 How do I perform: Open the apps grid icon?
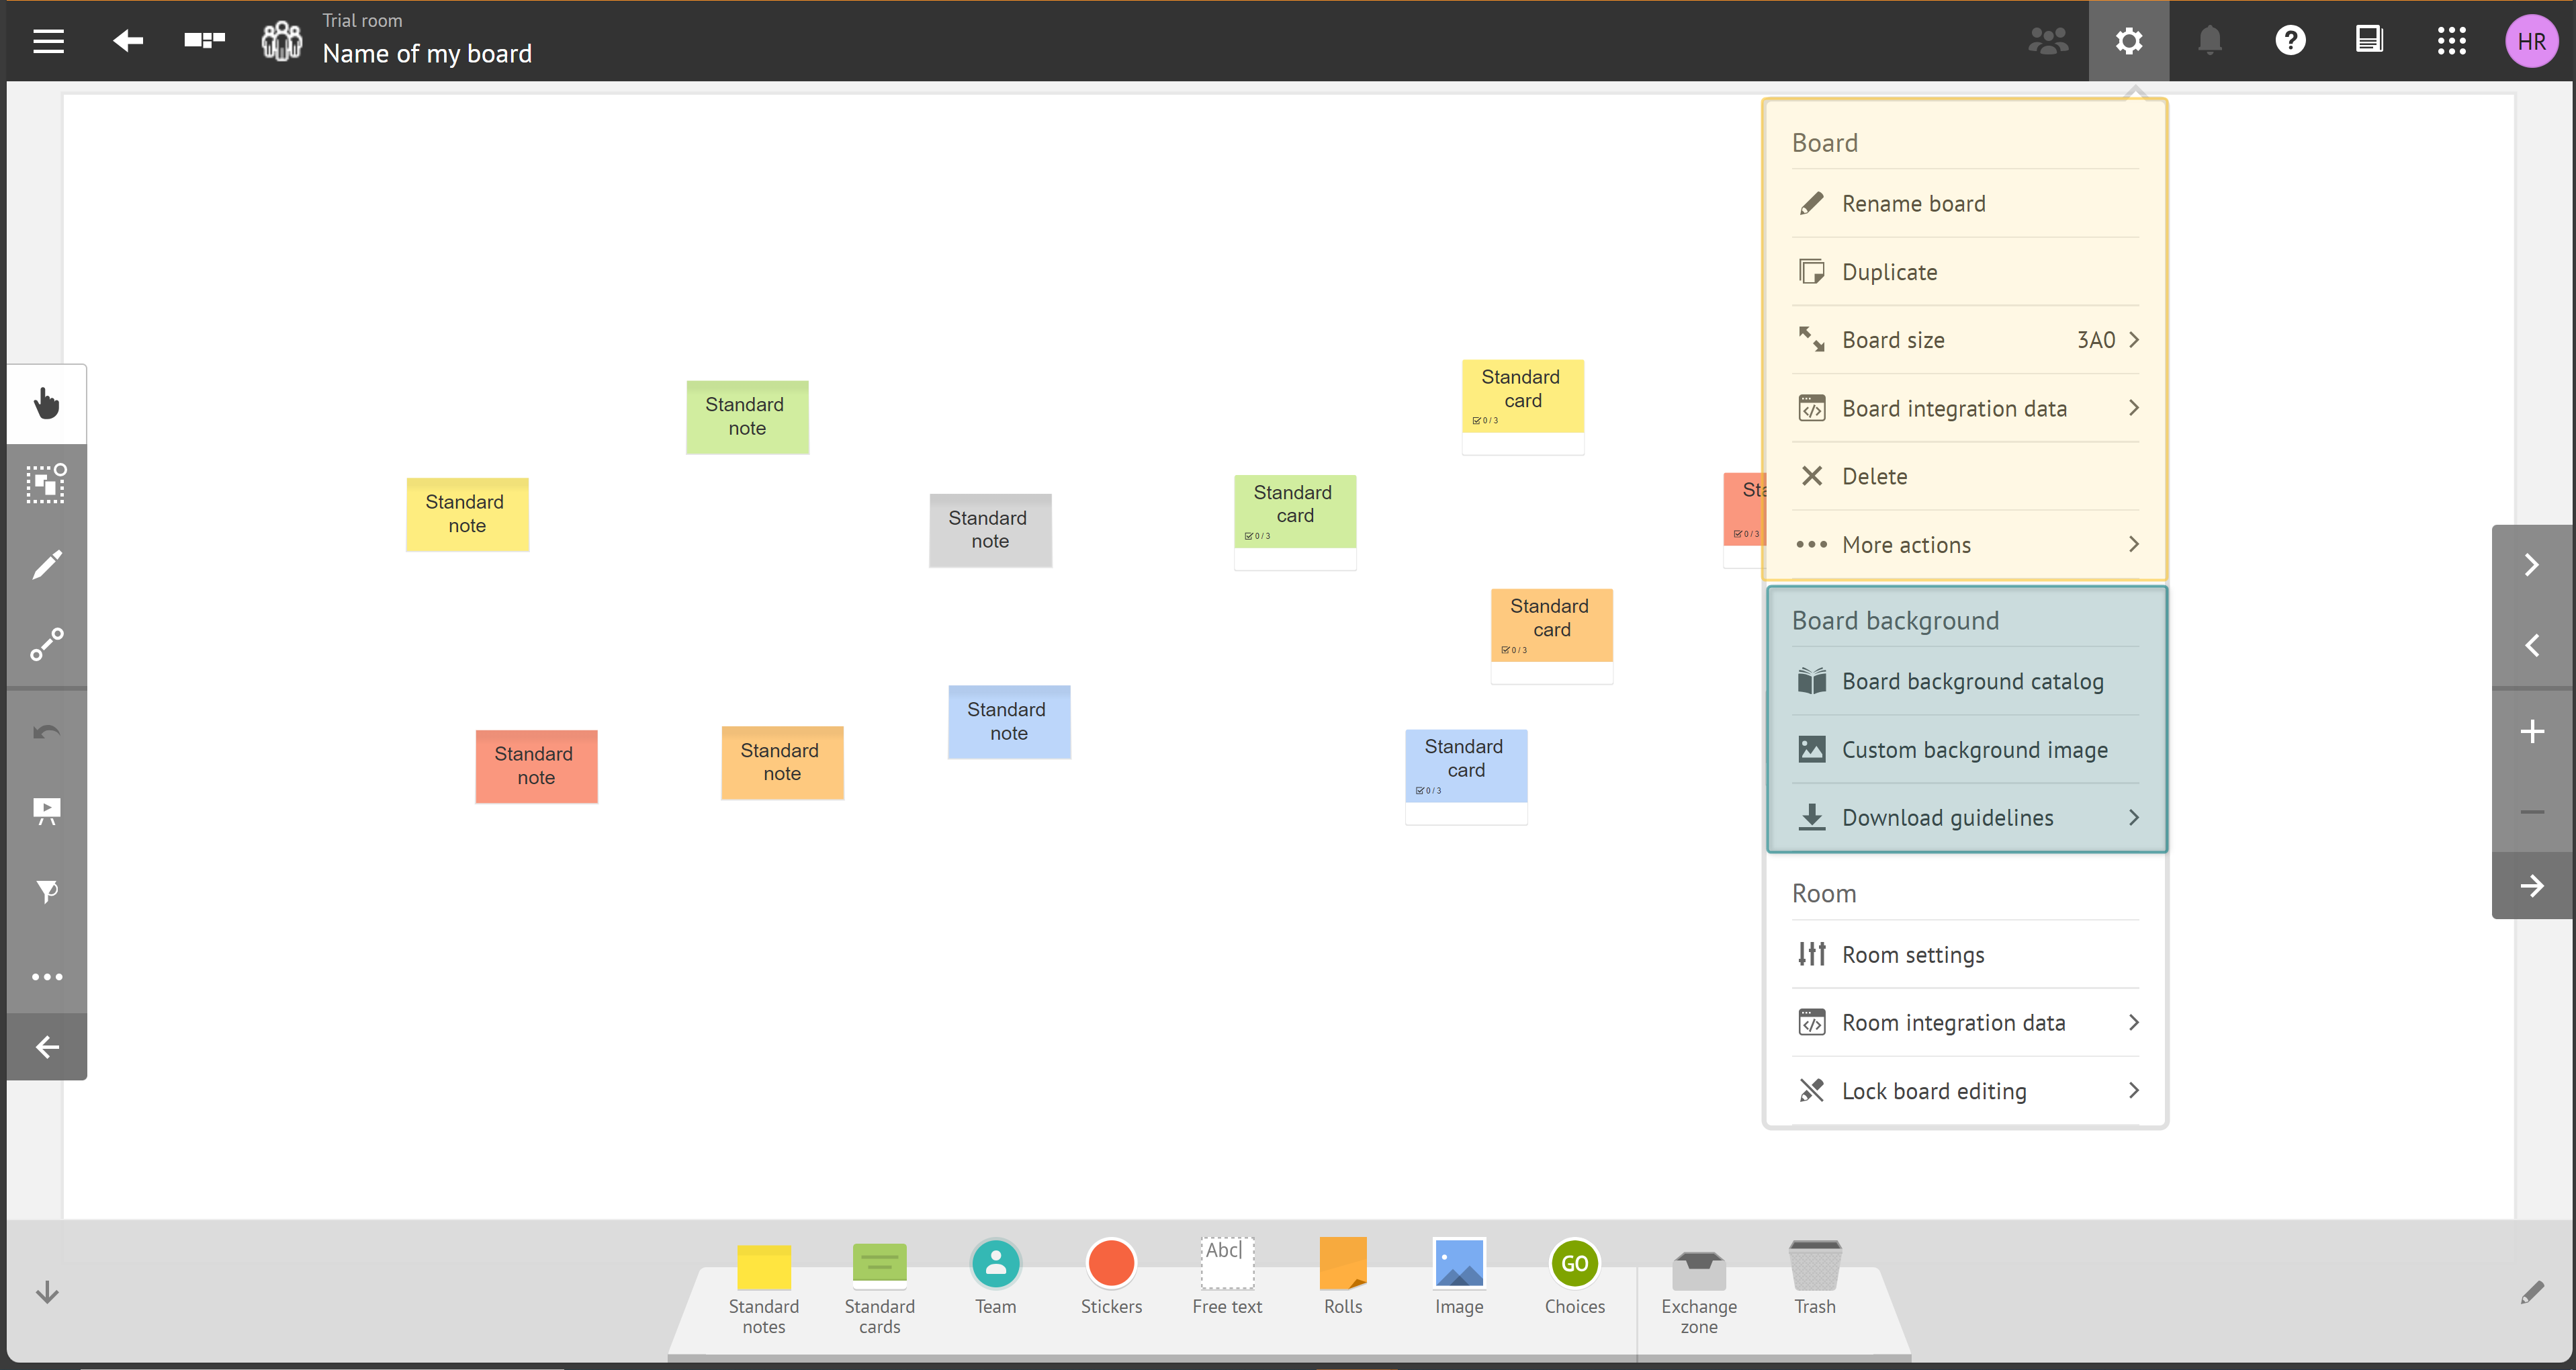click(2451, 41)
